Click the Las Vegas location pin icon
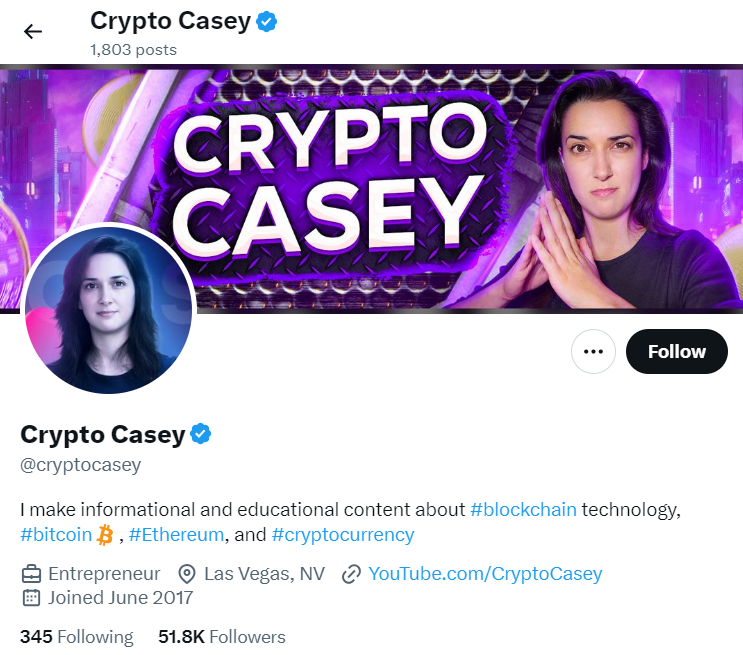This screenshot has height=655, width=743. pos(187,574)
